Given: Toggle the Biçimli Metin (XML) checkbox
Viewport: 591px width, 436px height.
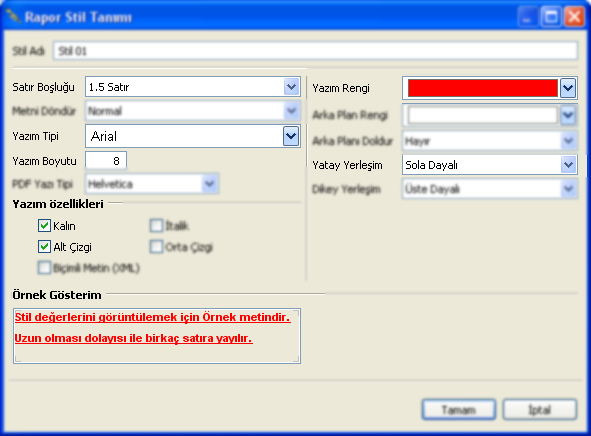Looking at the screenshot, I should click(44, 268).
